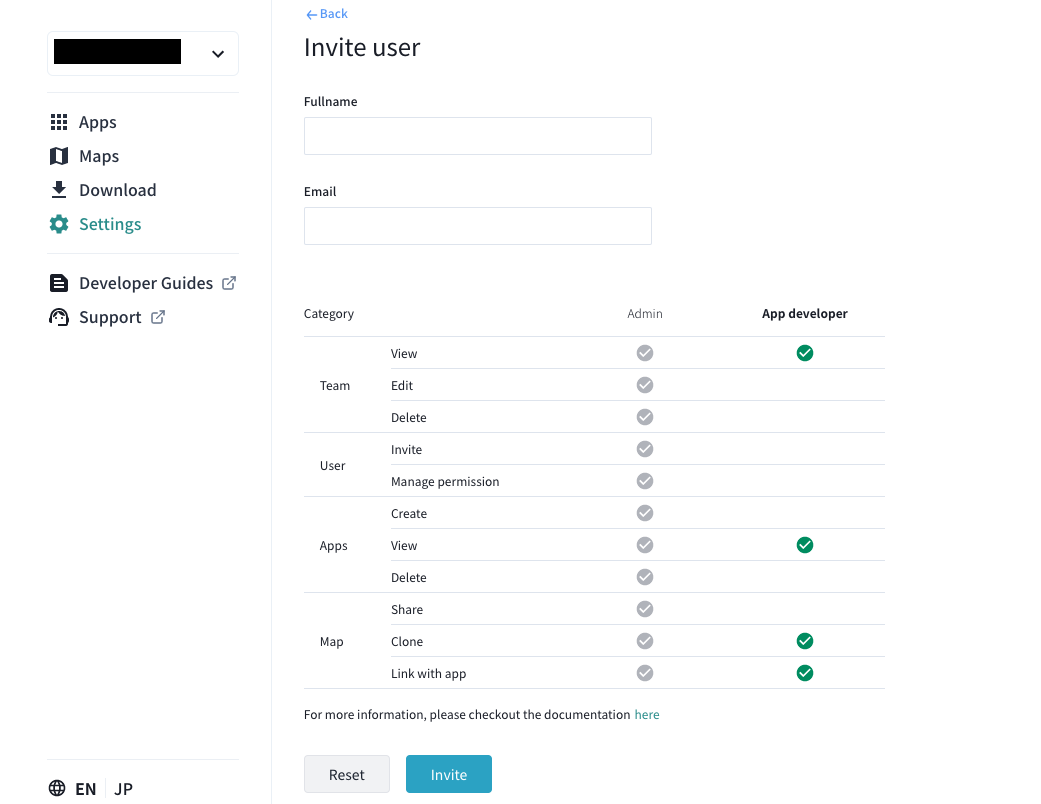The width and height of the screenshot is (1041, 804).
Task: Click external-link icon beside Support
Action: [x=158, y=317]
